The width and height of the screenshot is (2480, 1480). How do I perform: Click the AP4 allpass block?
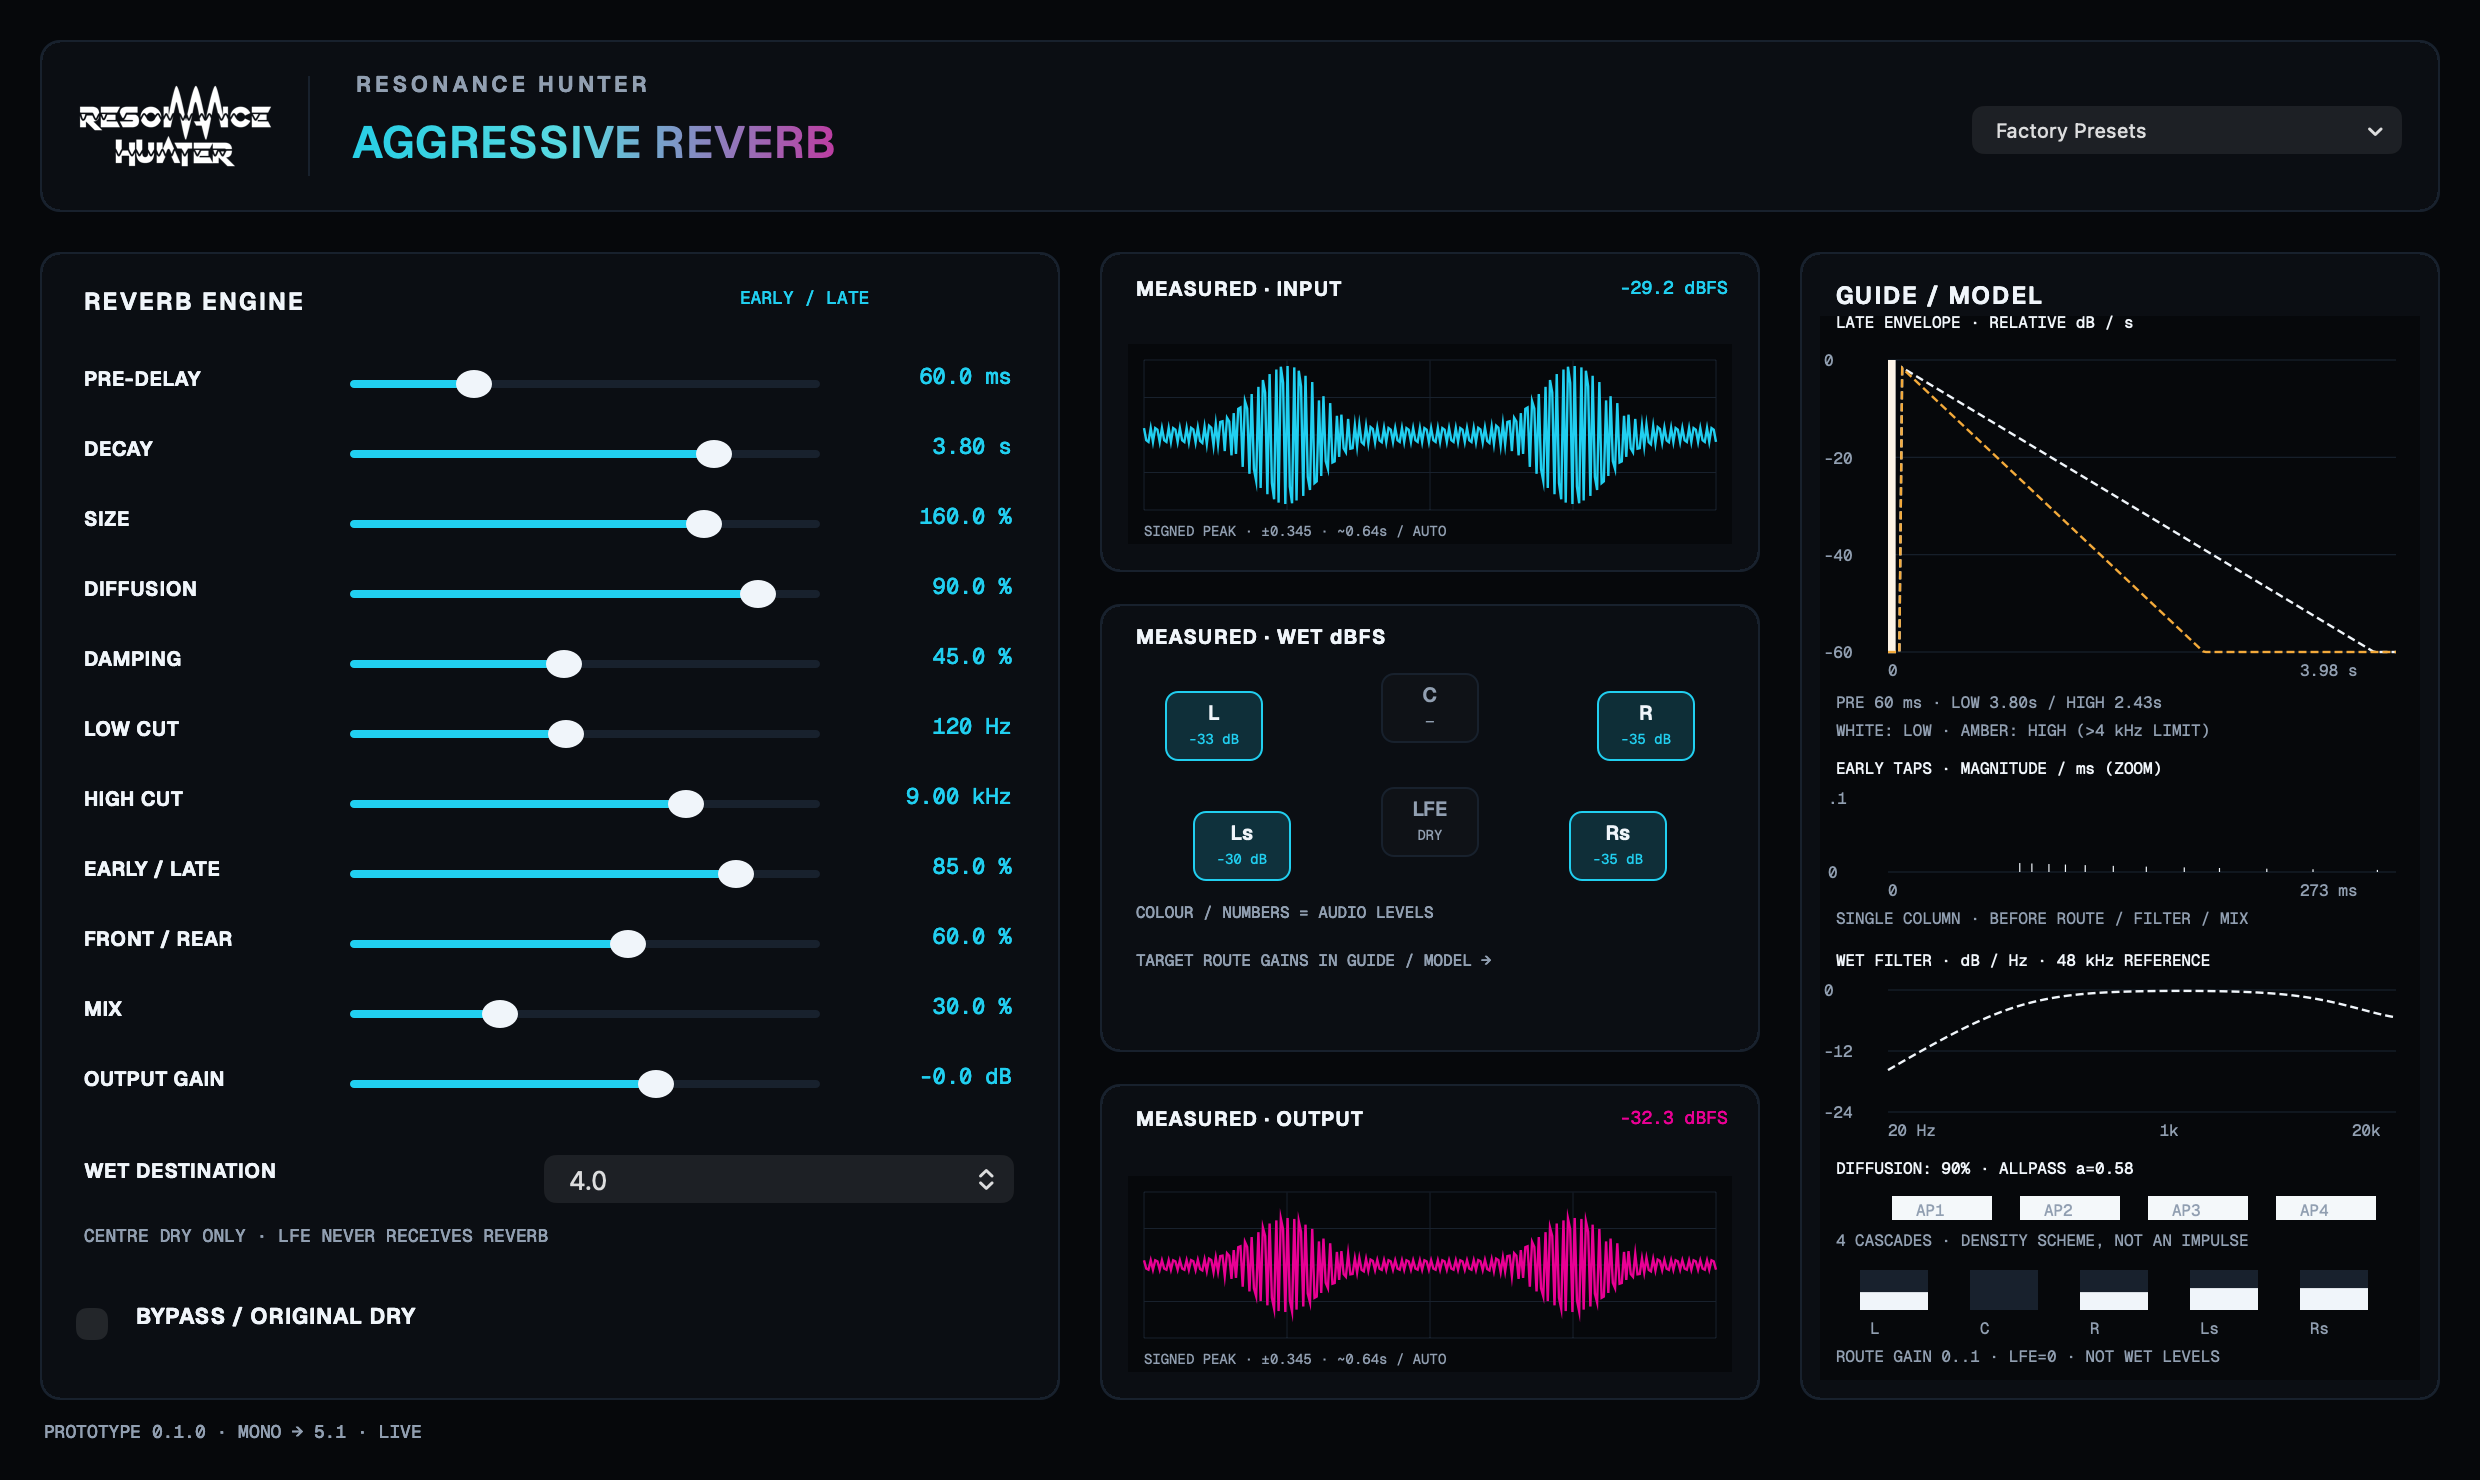click(x=2326, y=1208)
